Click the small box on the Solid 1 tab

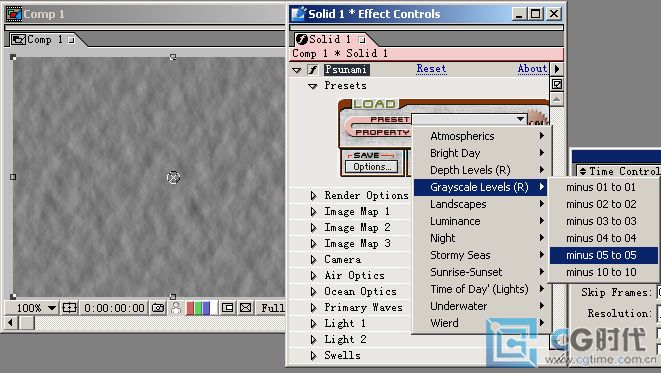tap(362, 40)
